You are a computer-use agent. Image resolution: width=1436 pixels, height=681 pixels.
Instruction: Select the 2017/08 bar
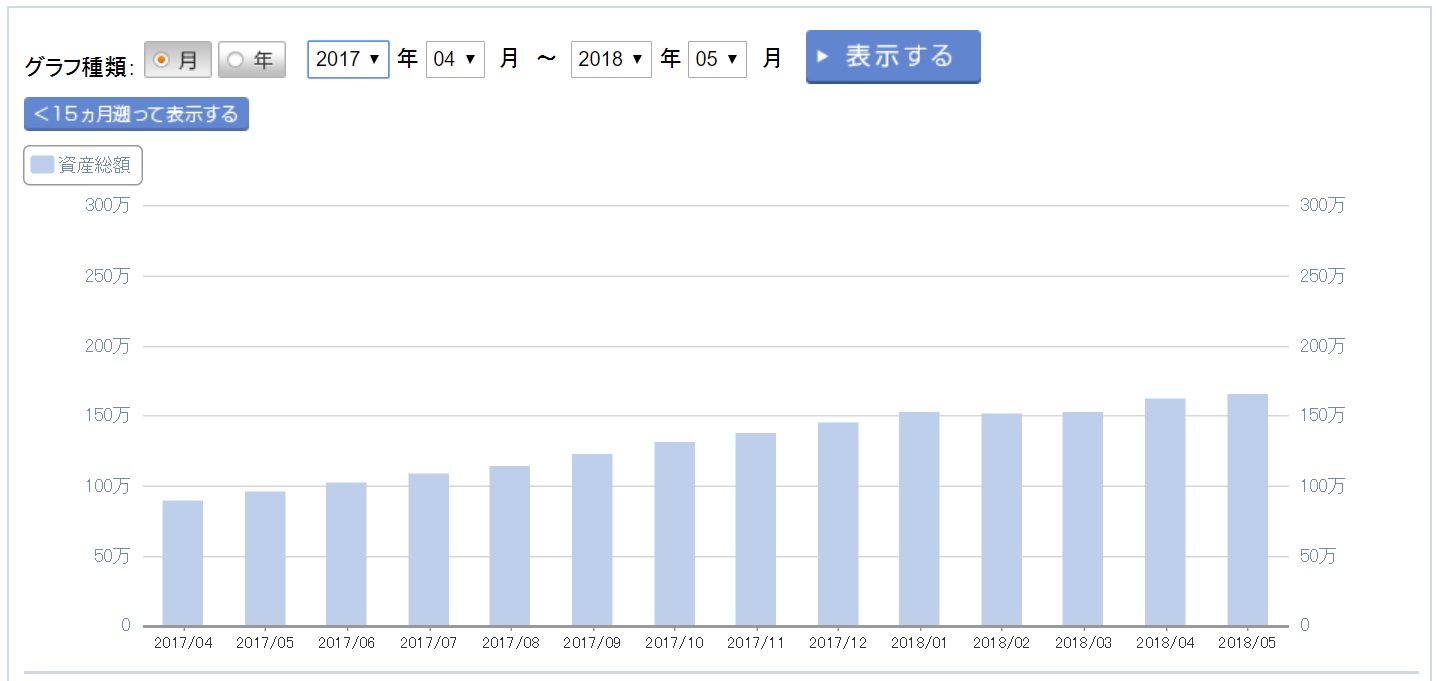tap(510, 546)
